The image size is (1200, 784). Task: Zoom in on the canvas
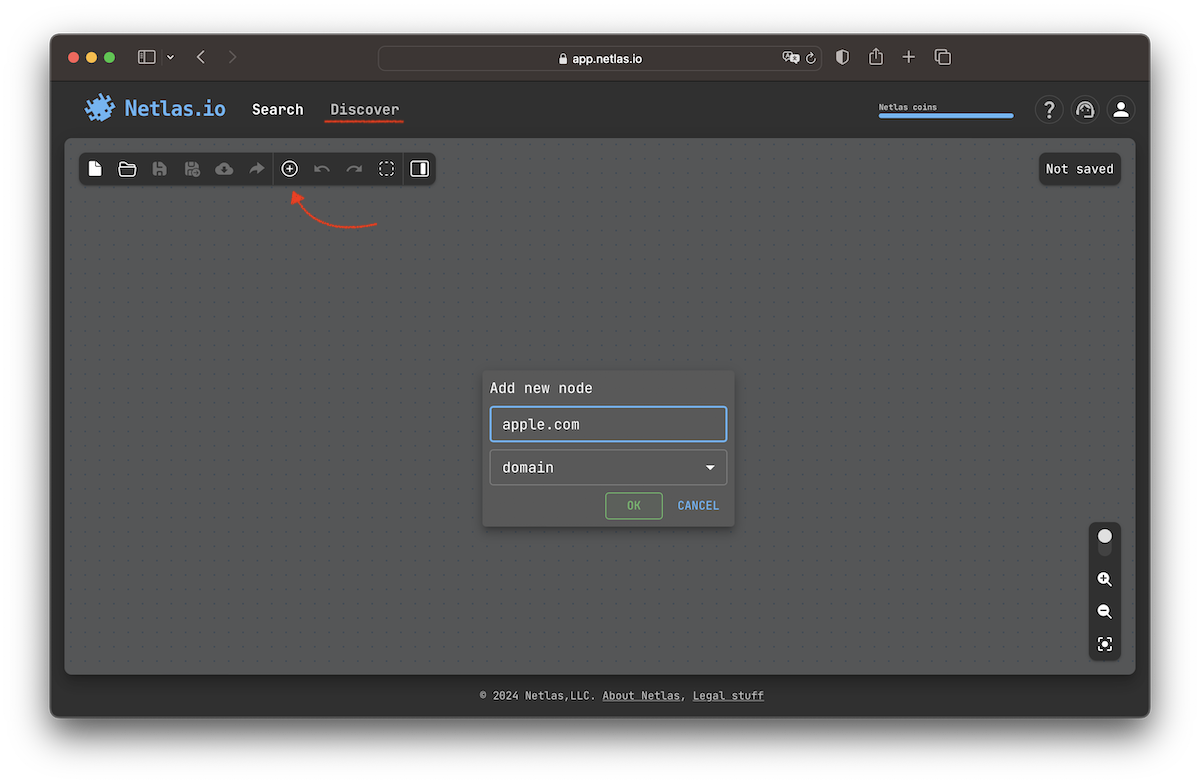pos(1104,579)
